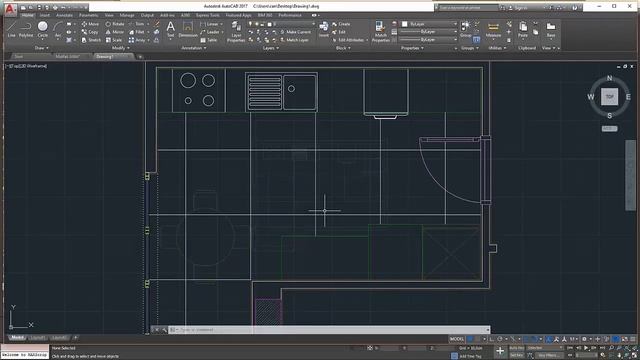Select the Arc tool
The height and width of the screenshot is (360, 640).
[x=58, y=29]
